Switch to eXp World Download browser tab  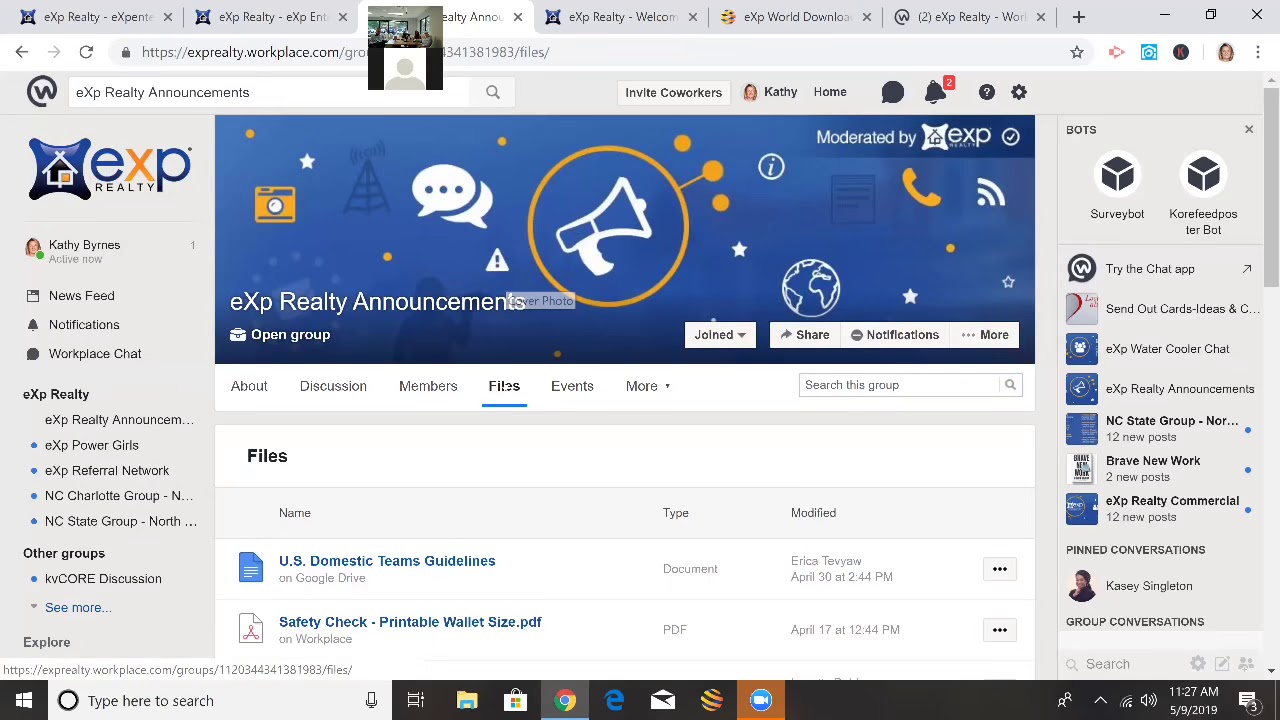coord(795,17)
